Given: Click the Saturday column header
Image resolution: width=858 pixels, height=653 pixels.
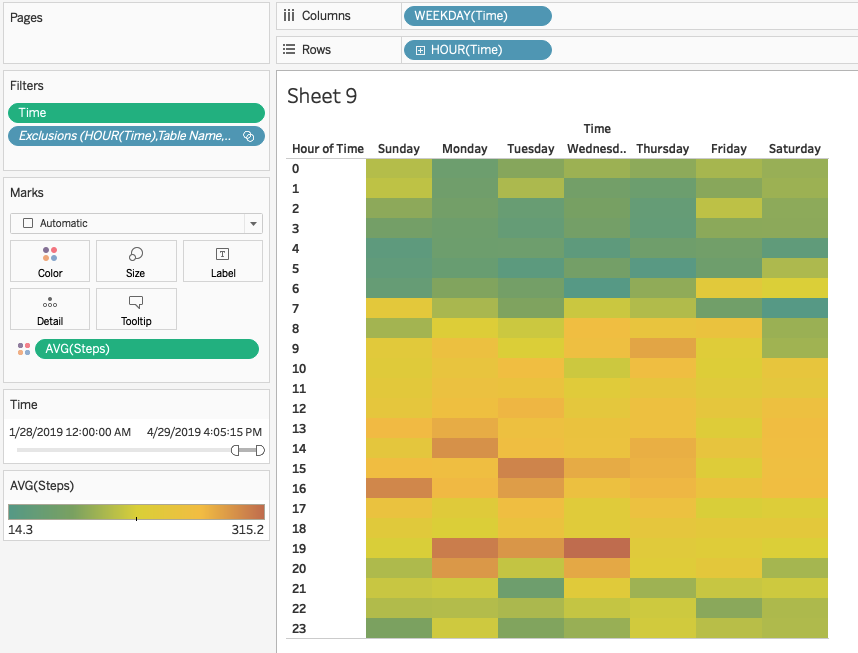Looking at the screenshot, I should point(795,149).
